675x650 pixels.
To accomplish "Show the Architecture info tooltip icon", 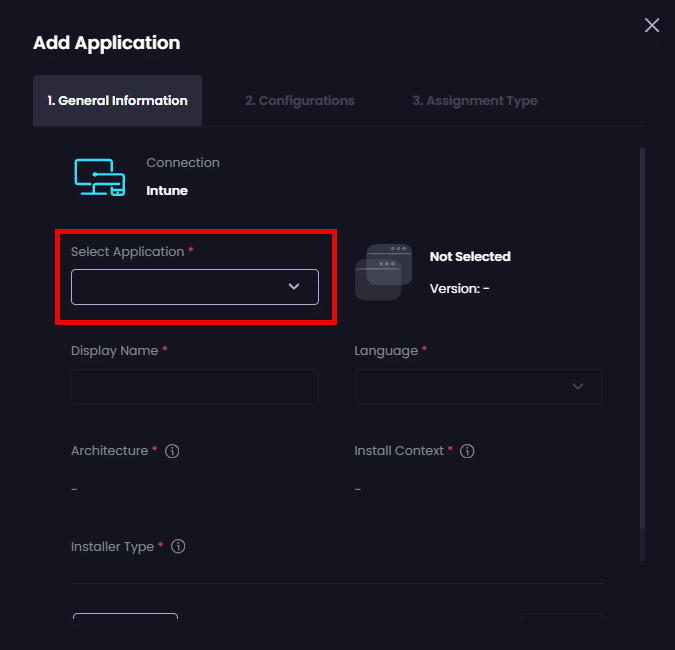I will click(x=172, y=451).
